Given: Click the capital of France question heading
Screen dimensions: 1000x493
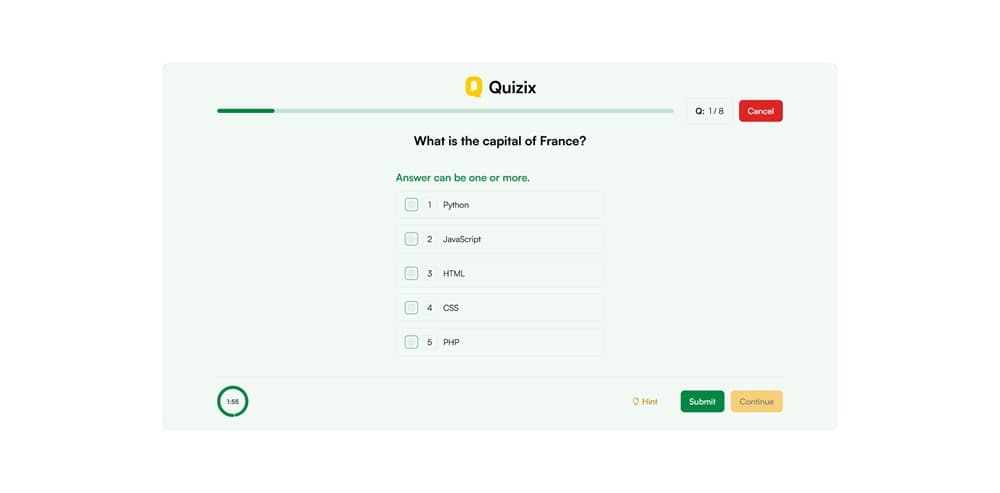Looking at the screenshot, I should click(500, 141).
